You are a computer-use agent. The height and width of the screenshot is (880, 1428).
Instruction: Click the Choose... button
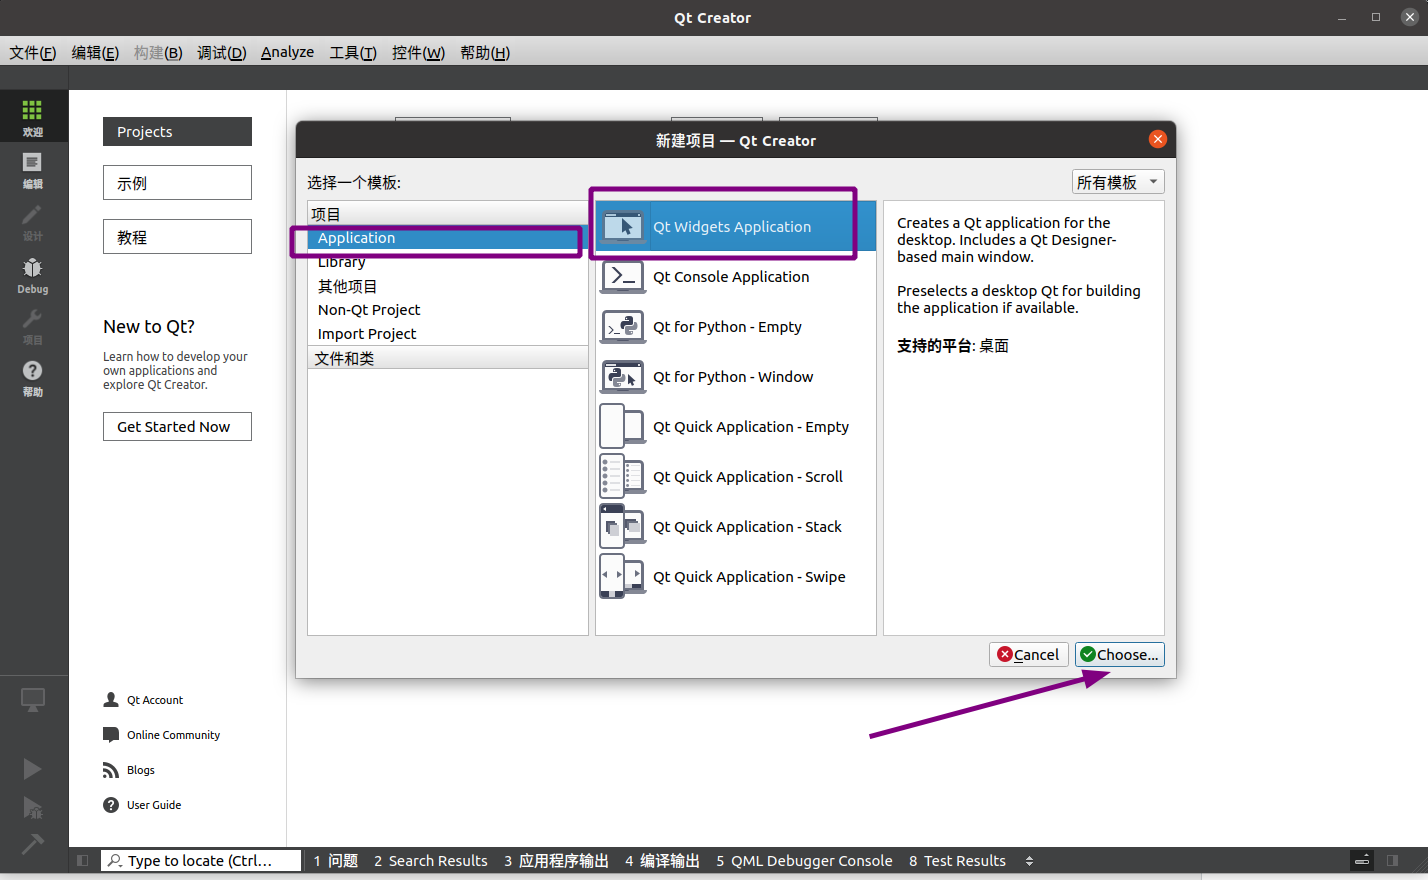(1119, 655)
